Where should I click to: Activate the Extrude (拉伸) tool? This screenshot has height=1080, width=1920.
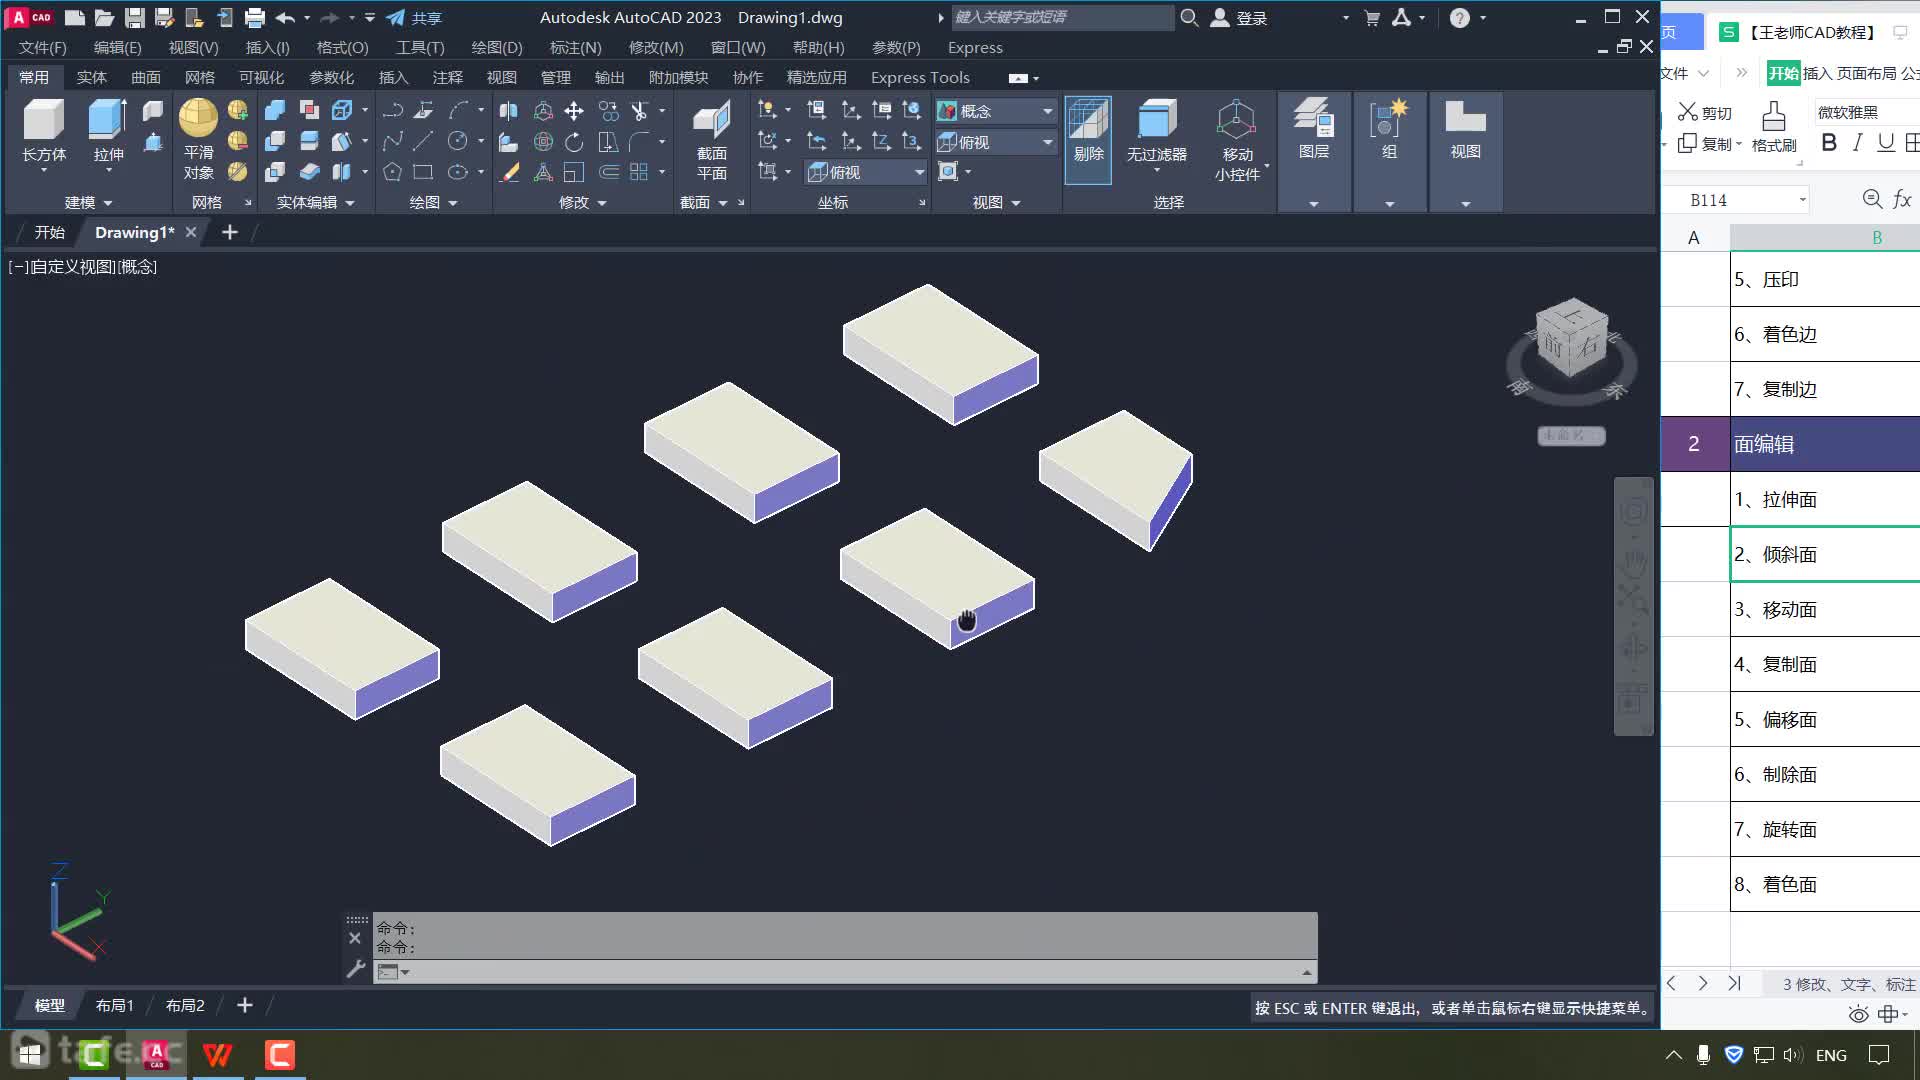coord(107,121)
